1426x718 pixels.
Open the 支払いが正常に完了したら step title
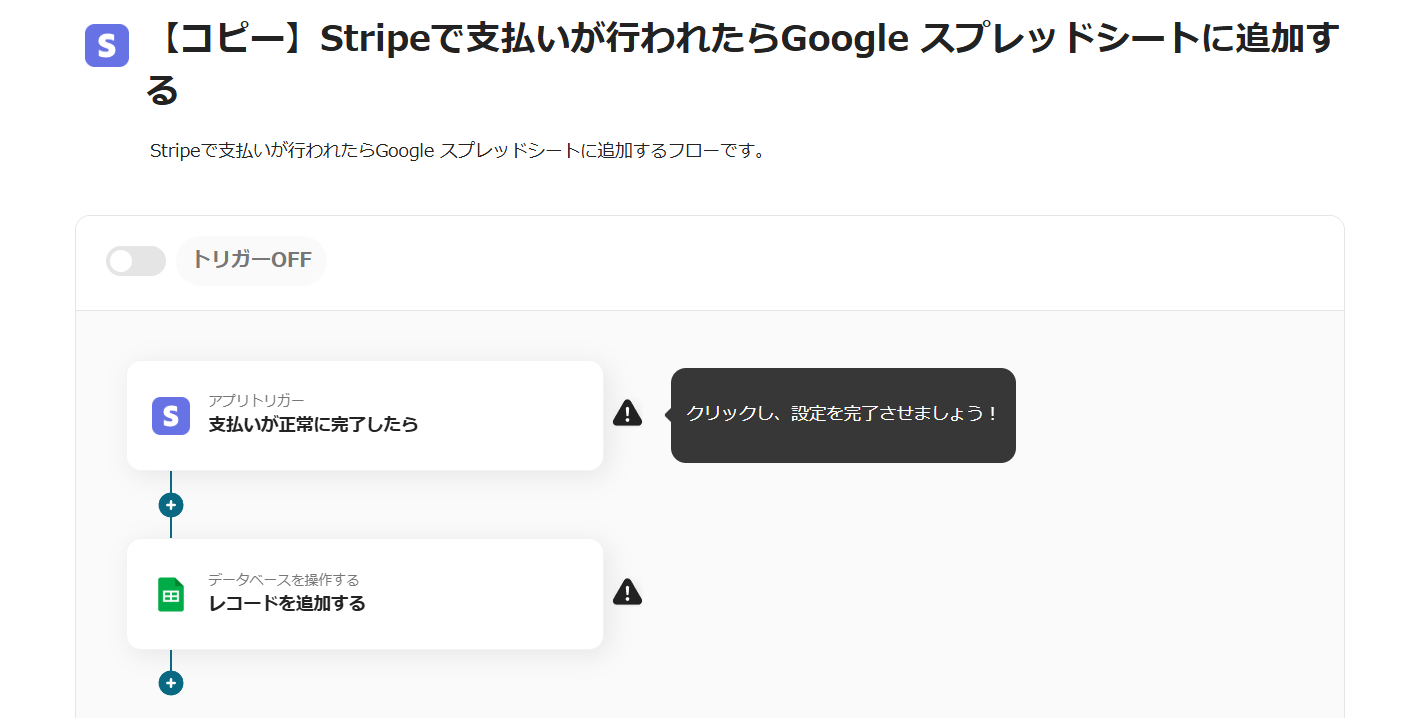coord(313,424)
